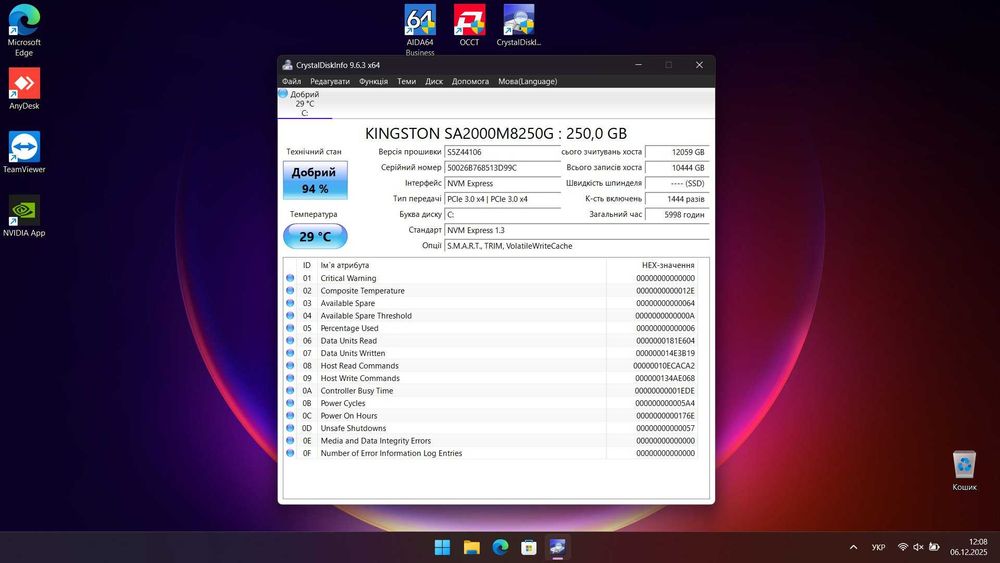Open NVIDIA App desktop shortcut
Viewport: 1000px width, 563px height.
pyautogui.click(x=24, y=216)
